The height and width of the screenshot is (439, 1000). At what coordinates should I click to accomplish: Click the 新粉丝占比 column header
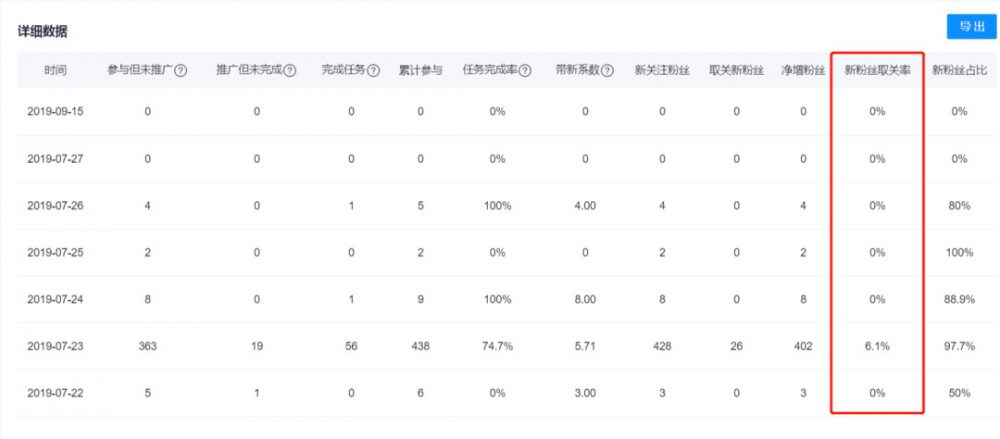(959, 71)
